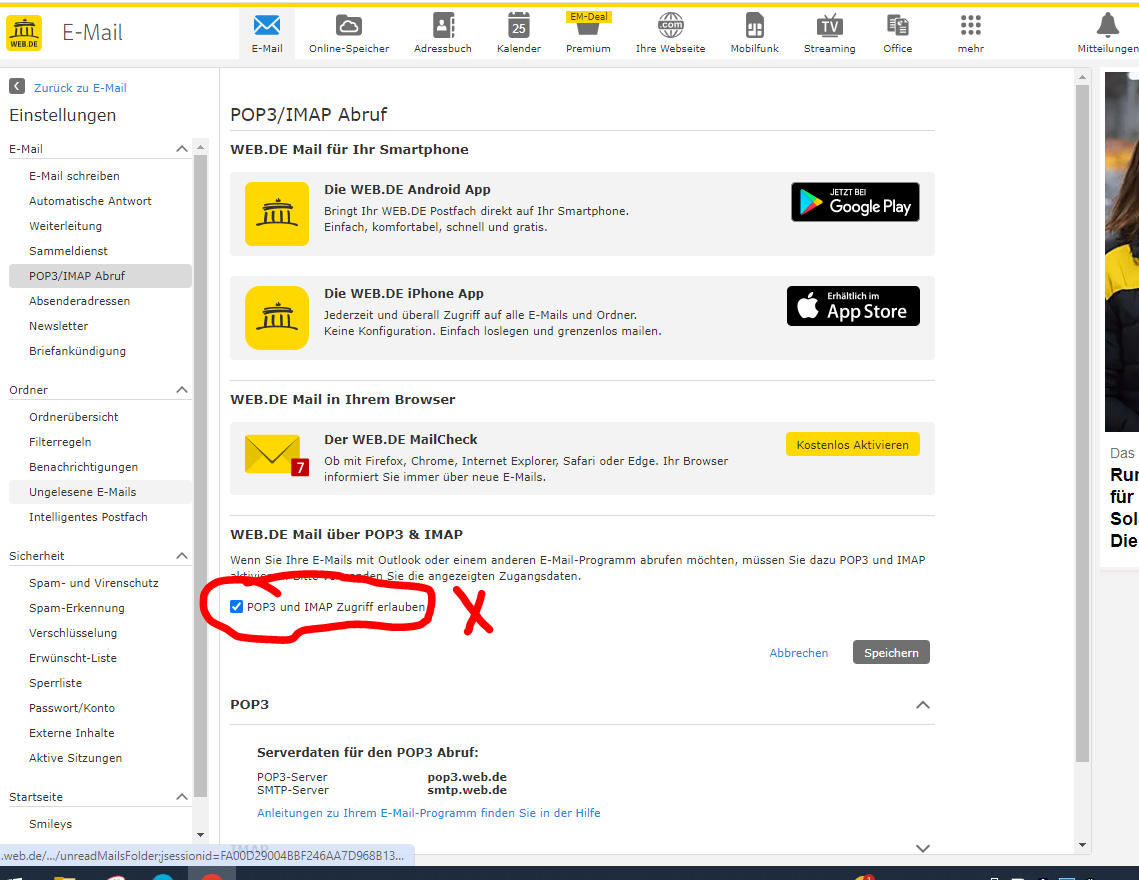The width and height of the screenshot is (1139, 880).
Task: Open the Adressbuch icon
Action: click(443, 26)
